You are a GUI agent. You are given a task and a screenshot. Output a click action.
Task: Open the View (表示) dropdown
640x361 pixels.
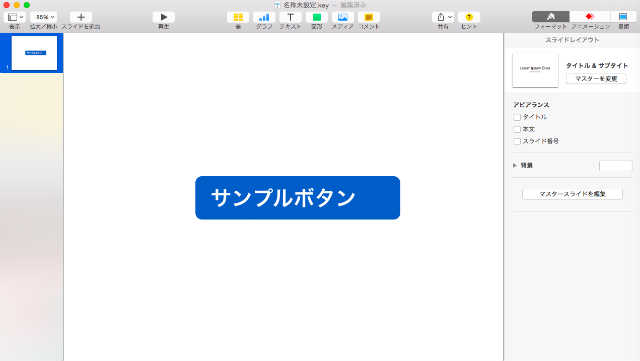[x=16, y=17]
